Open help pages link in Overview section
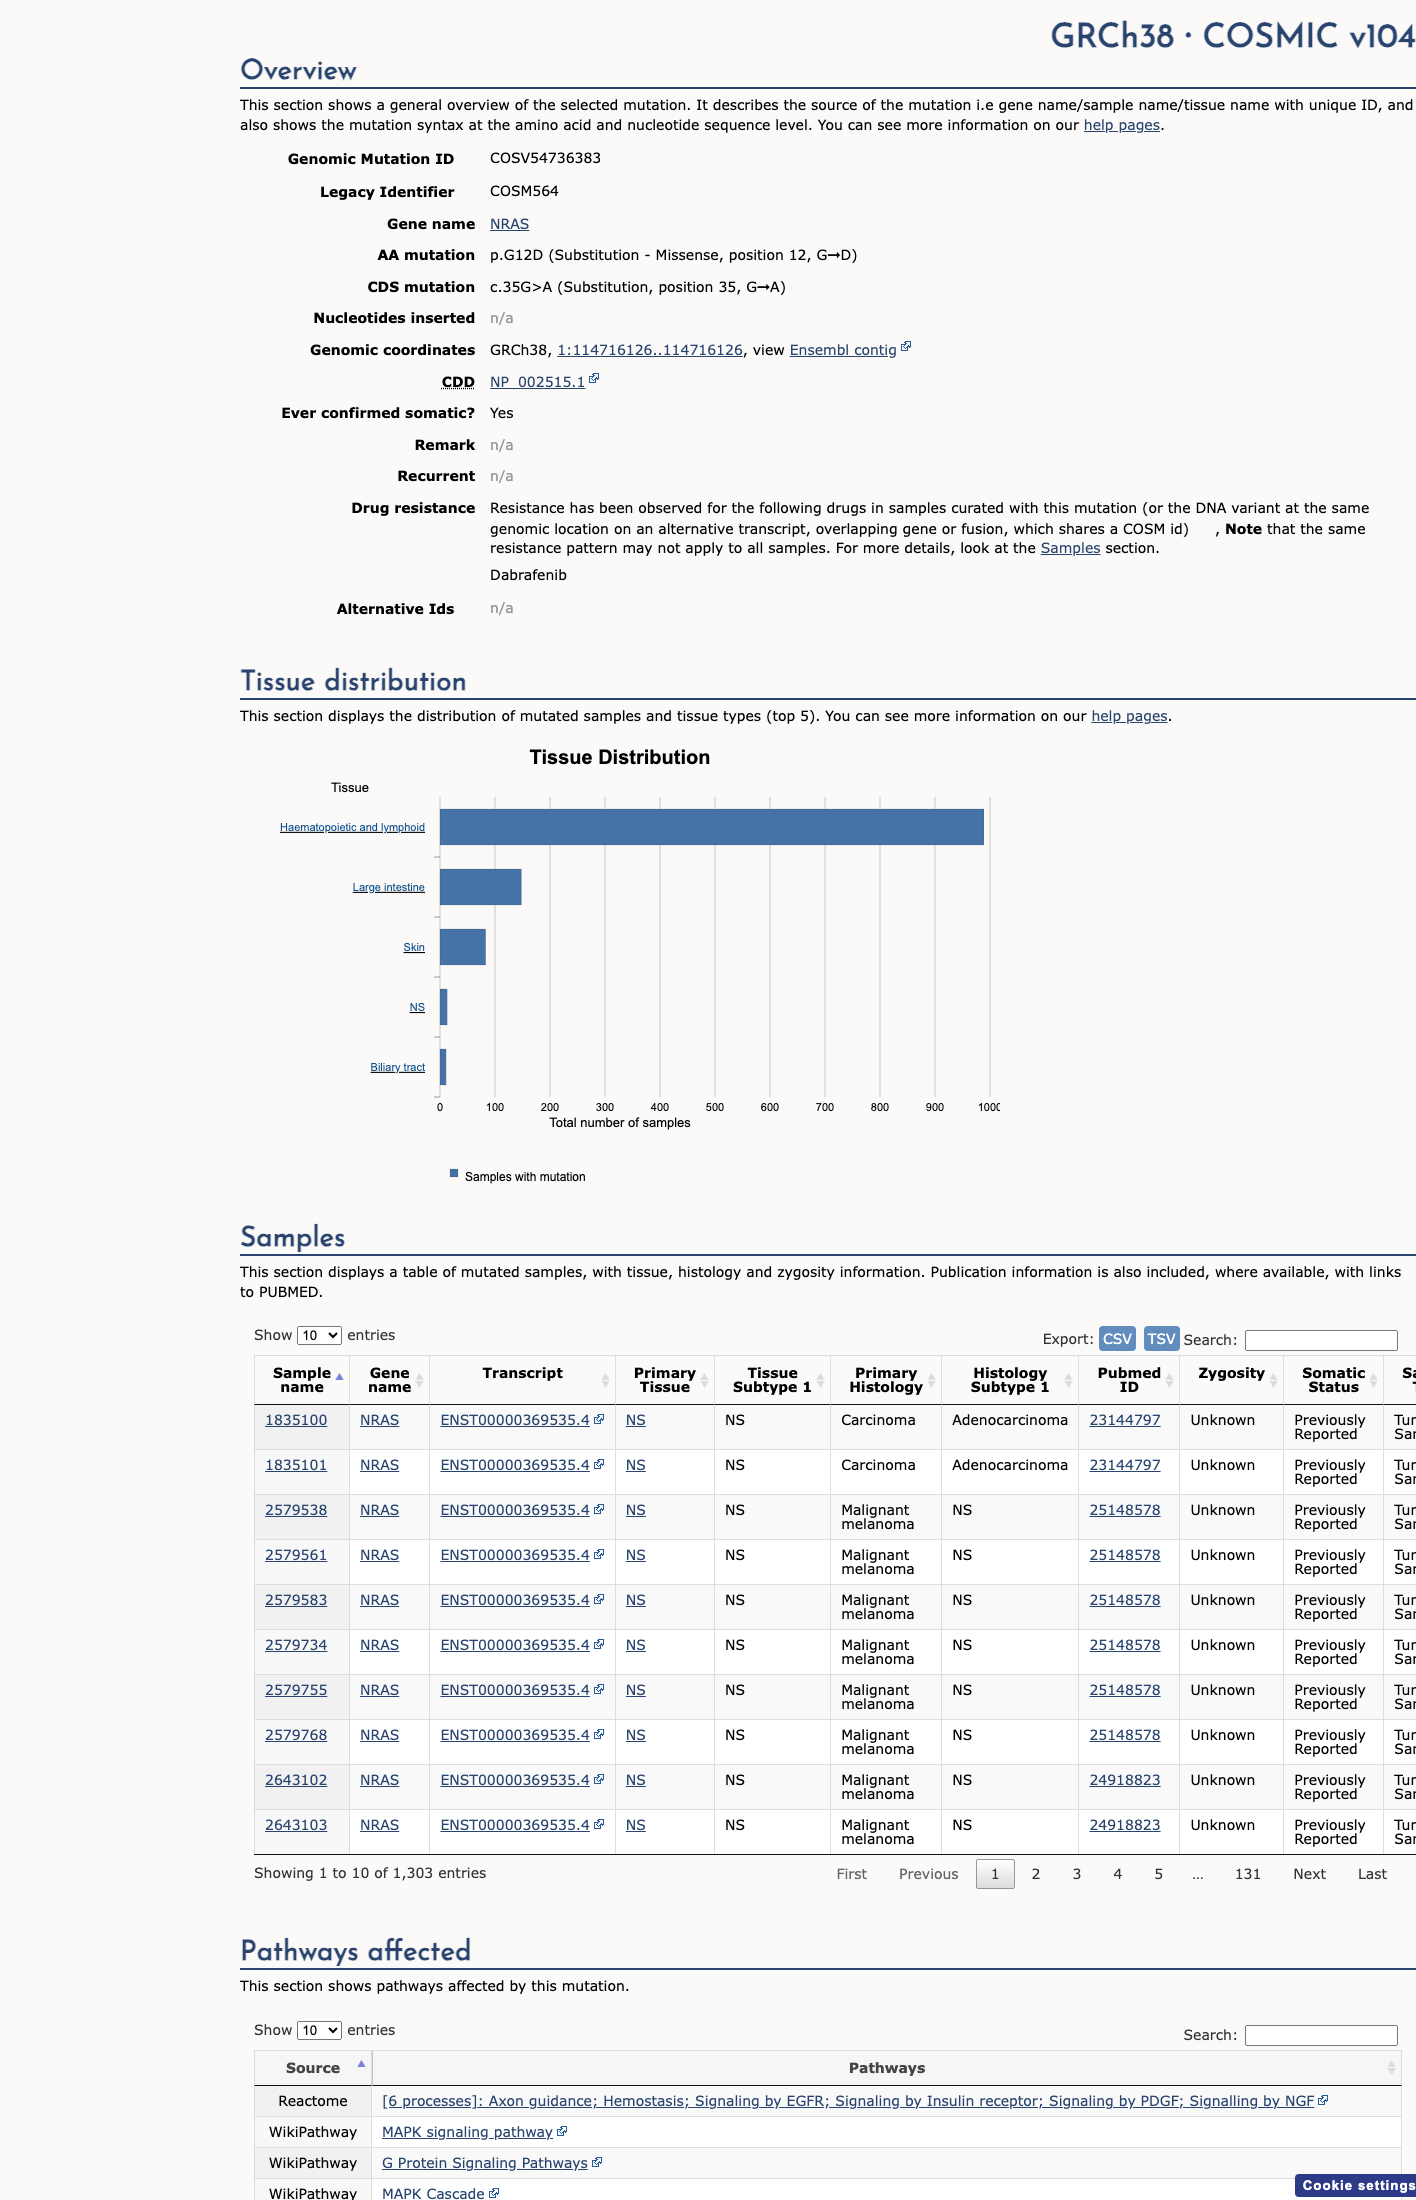 tap(1122, 125)
